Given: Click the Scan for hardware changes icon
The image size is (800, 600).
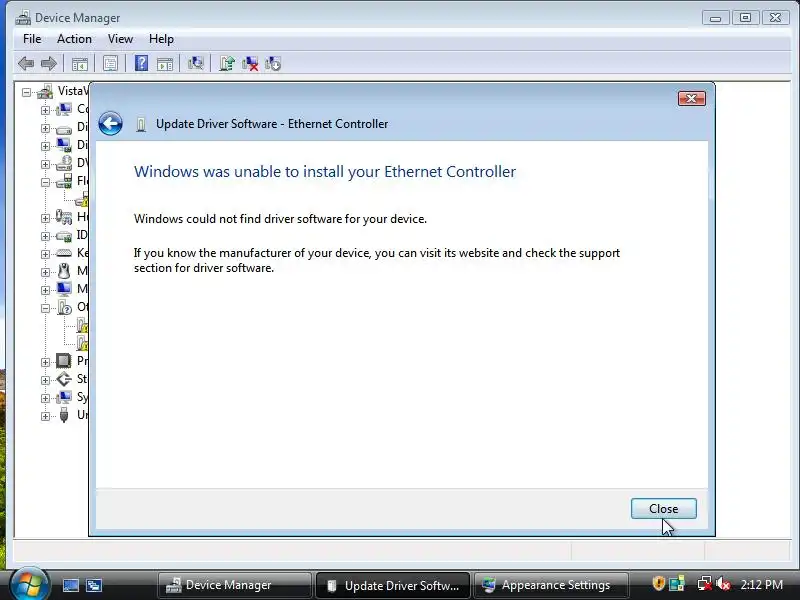Looking at the screenshot, I should click(195, 63).
